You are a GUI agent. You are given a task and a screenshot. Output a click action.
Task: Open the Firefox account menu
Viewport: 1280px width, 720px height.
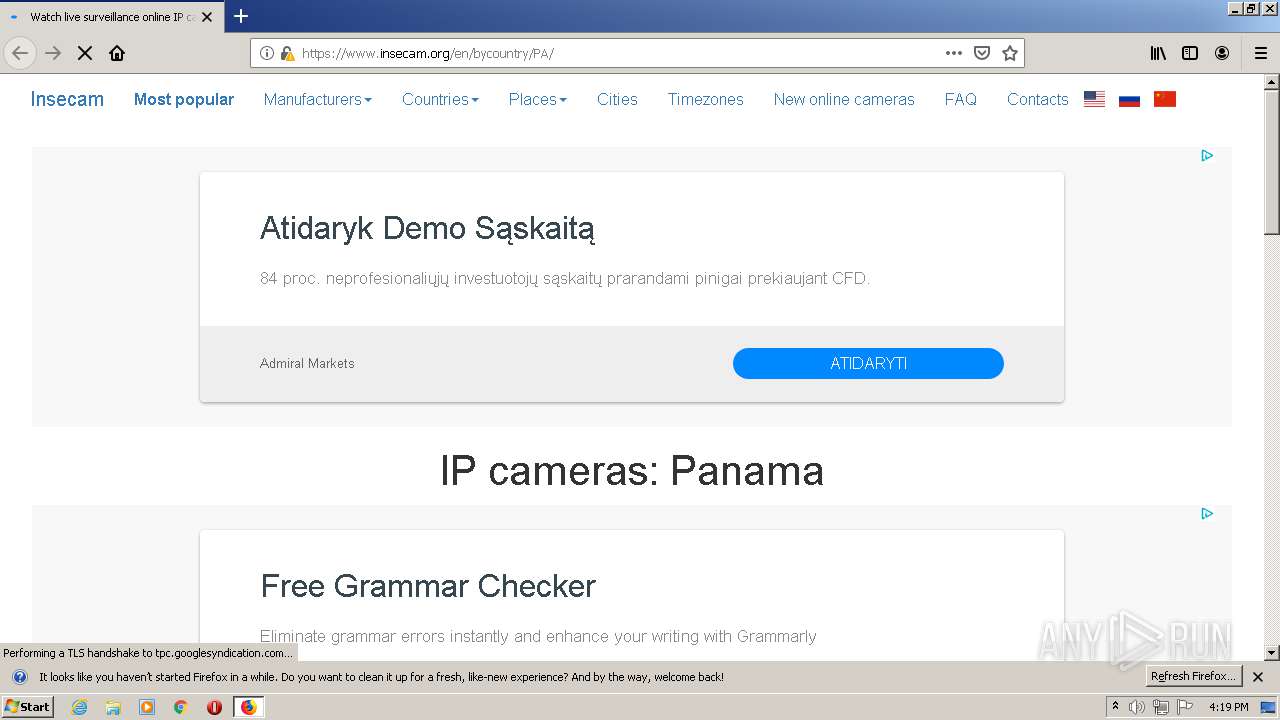tap(1222, 53)
